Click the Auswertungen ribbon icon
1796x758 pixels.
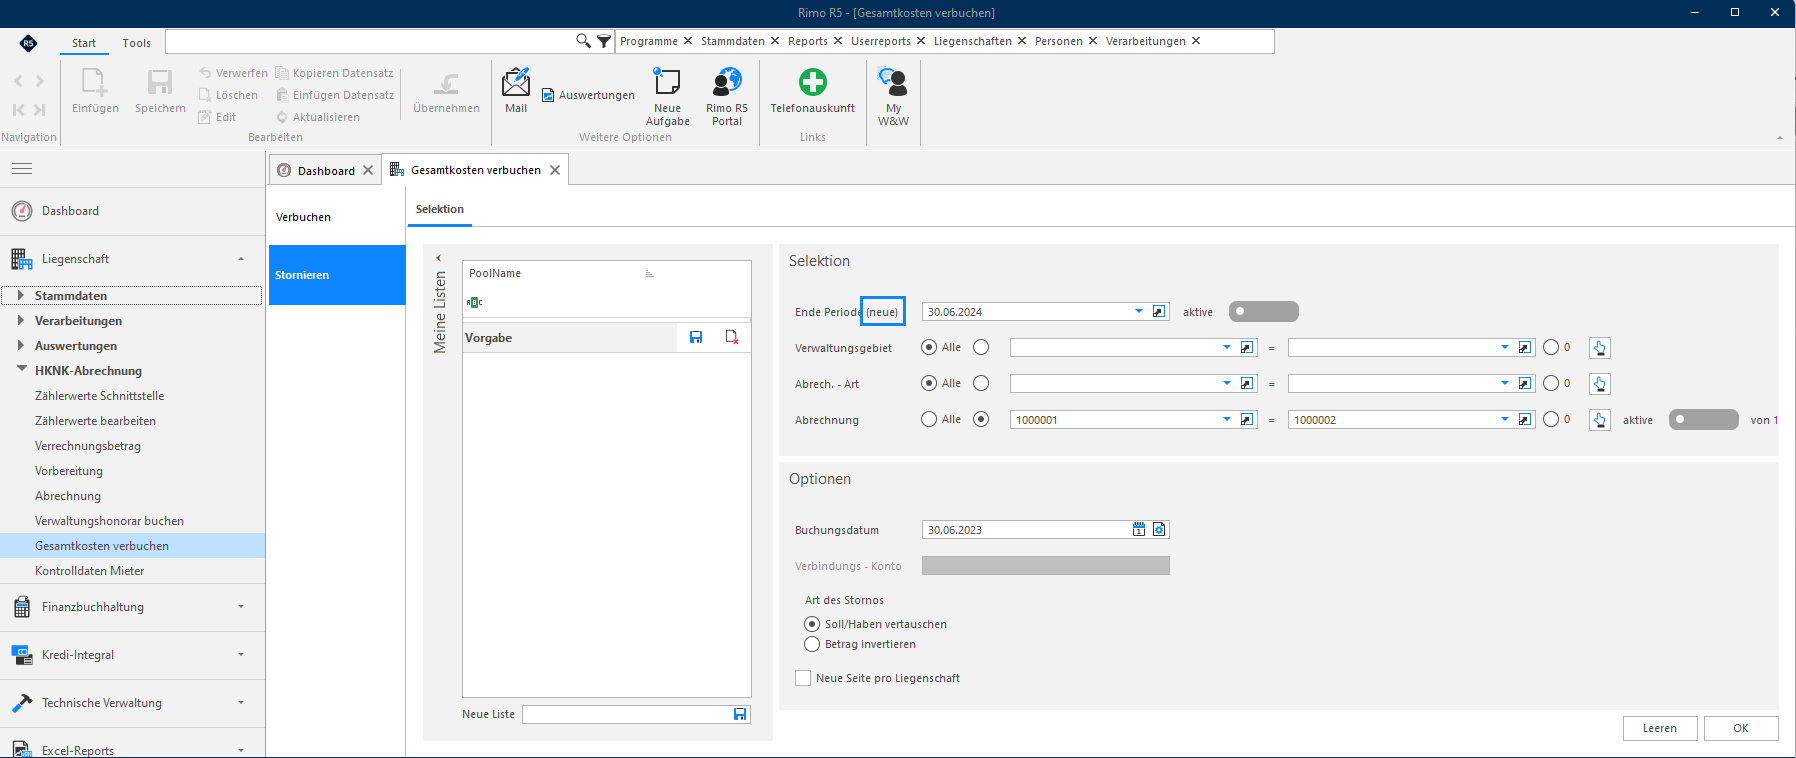[x=548, y=95]
